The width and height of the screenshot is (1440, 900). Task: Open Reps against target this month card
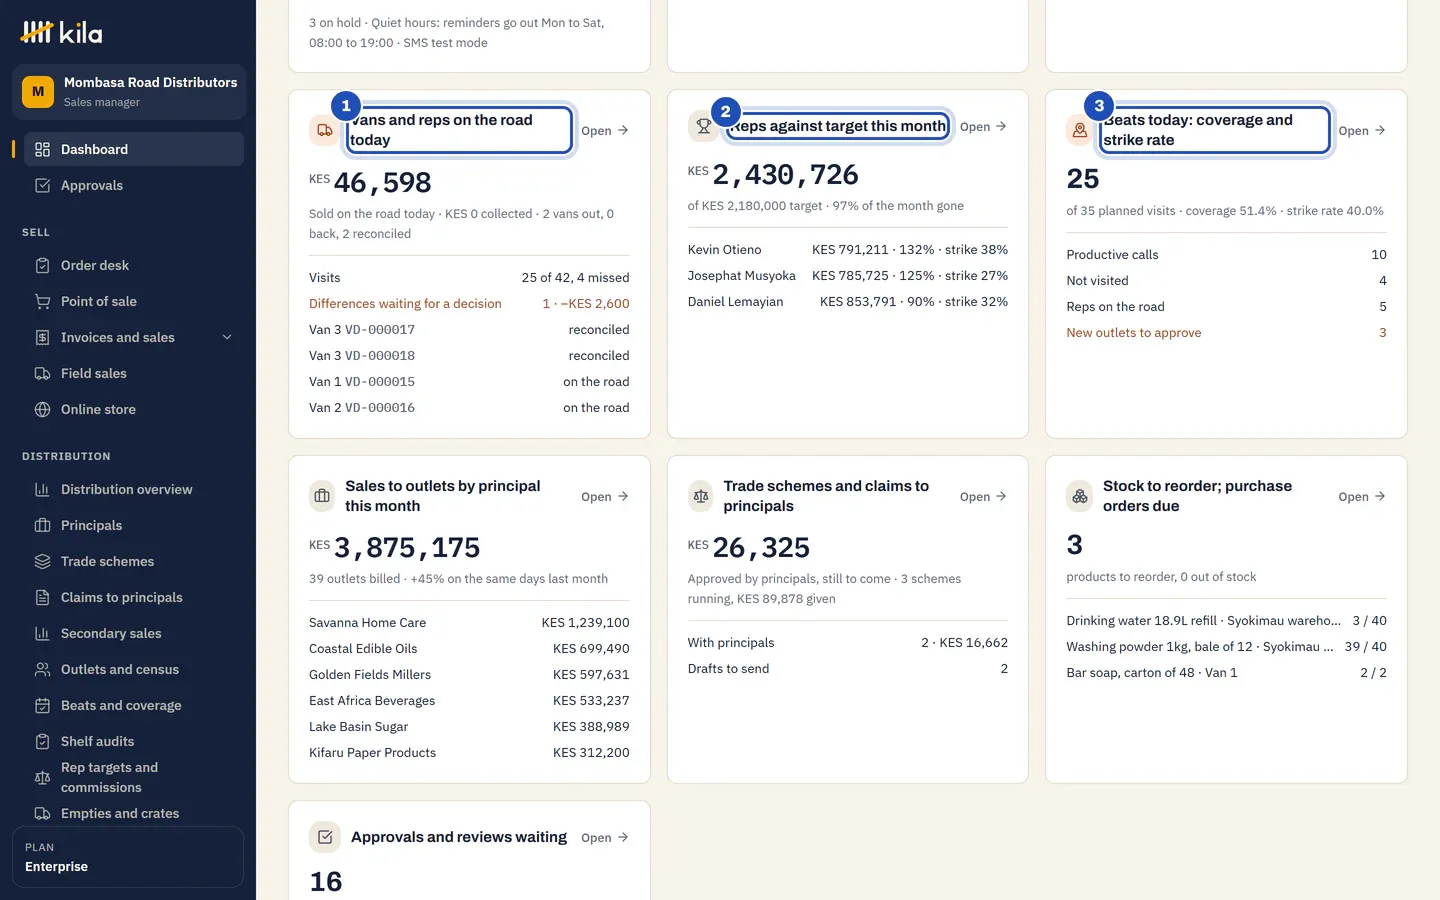[983, 126]
